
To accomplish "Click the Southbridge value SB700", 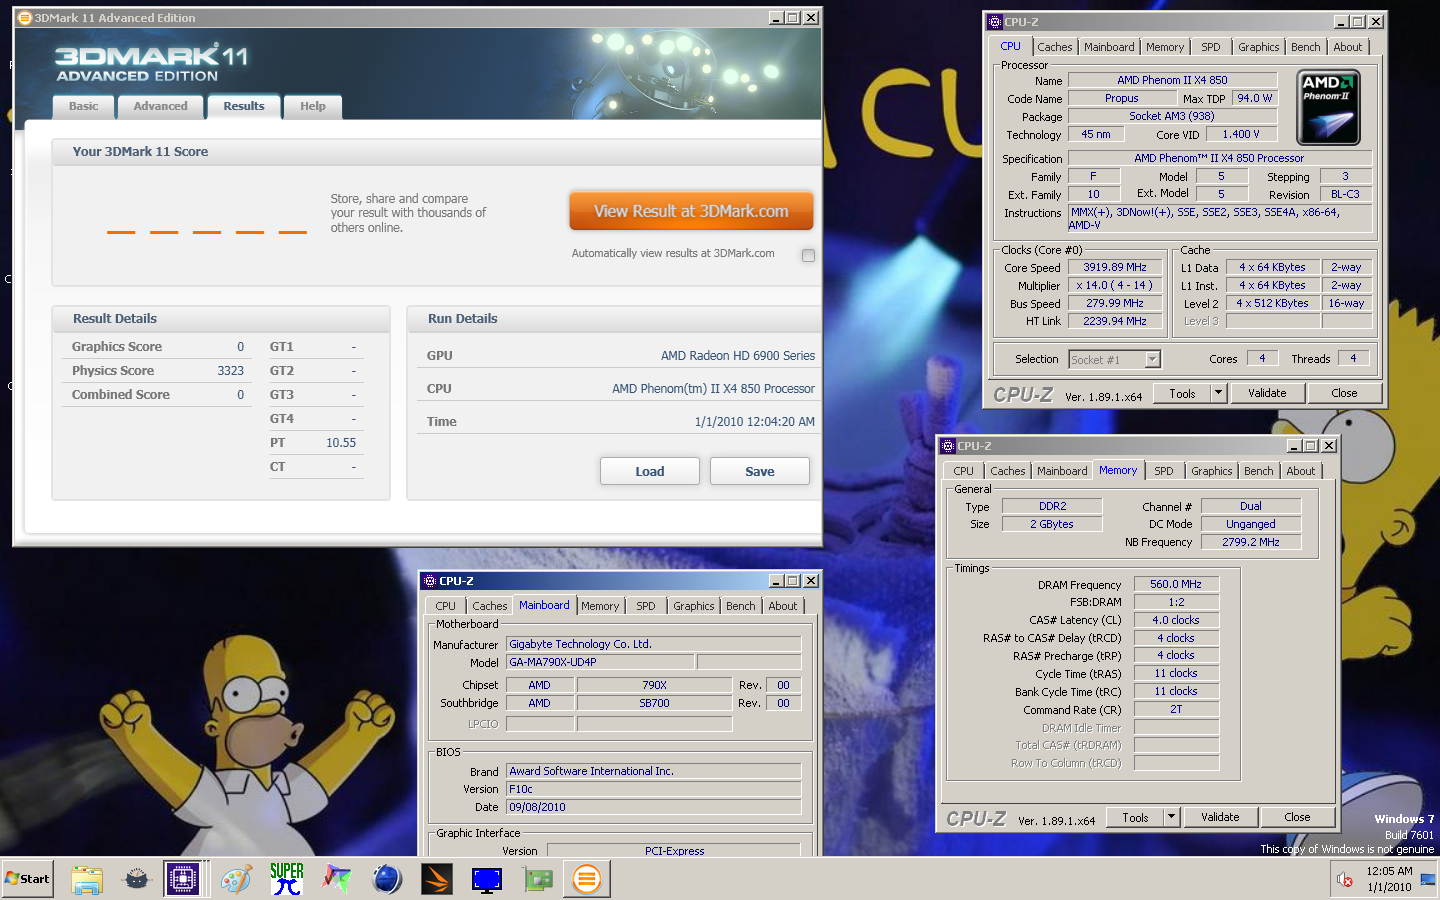I will [x=654, y=703].
